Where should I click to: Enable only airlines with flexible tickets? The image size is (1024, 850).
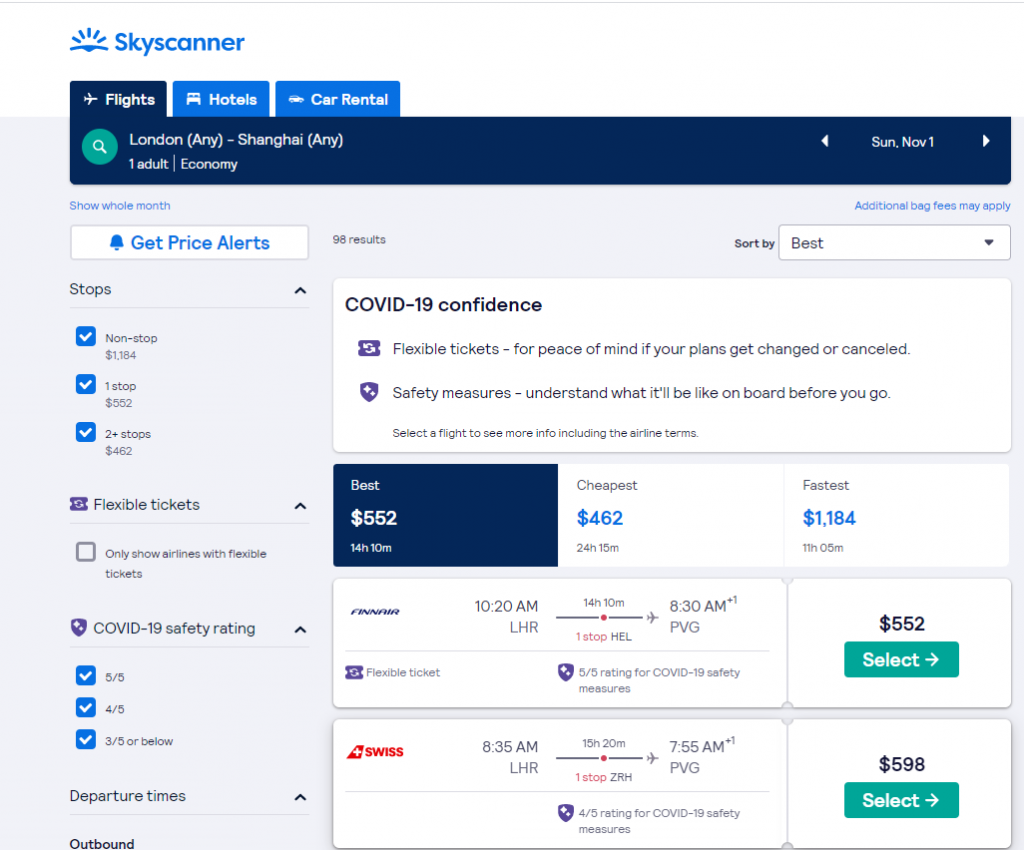[86, 552]
